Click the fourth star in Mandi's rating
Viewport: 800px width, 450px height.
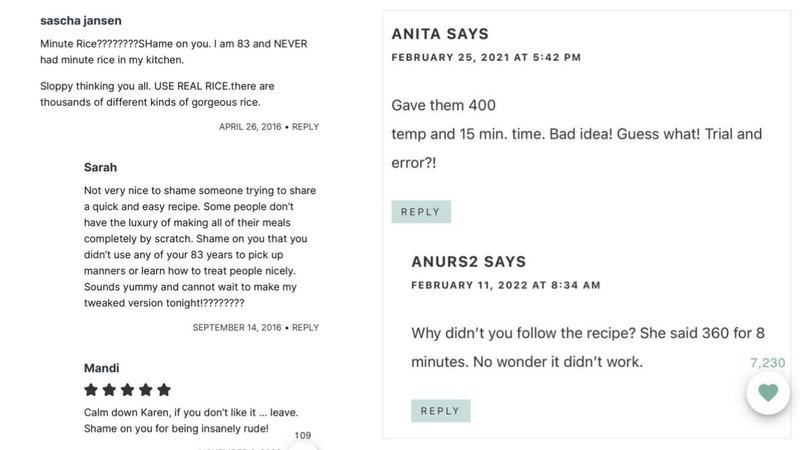pos(146,390)
